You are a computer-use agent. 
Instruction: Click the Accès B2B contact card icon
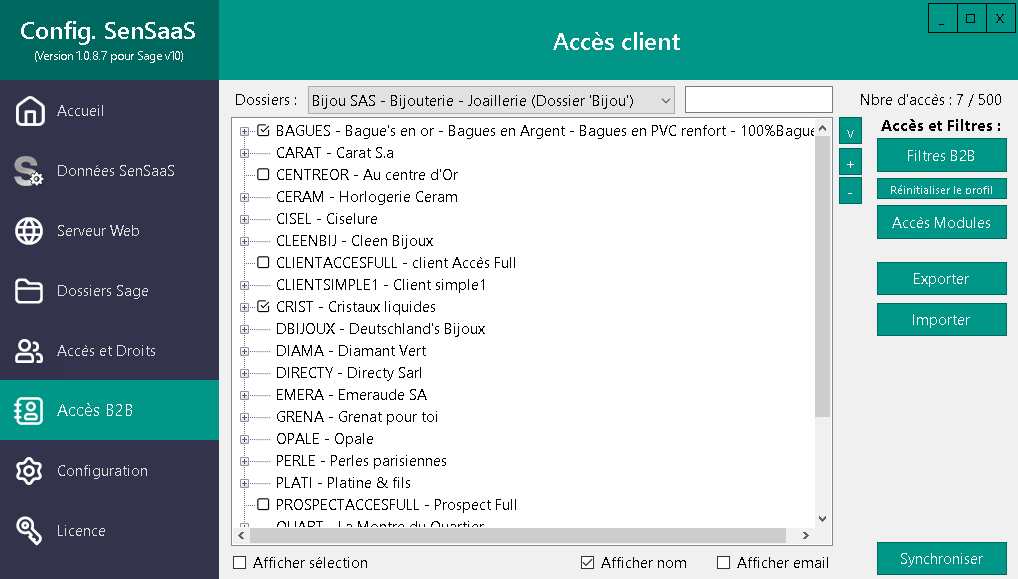[29, 411]
